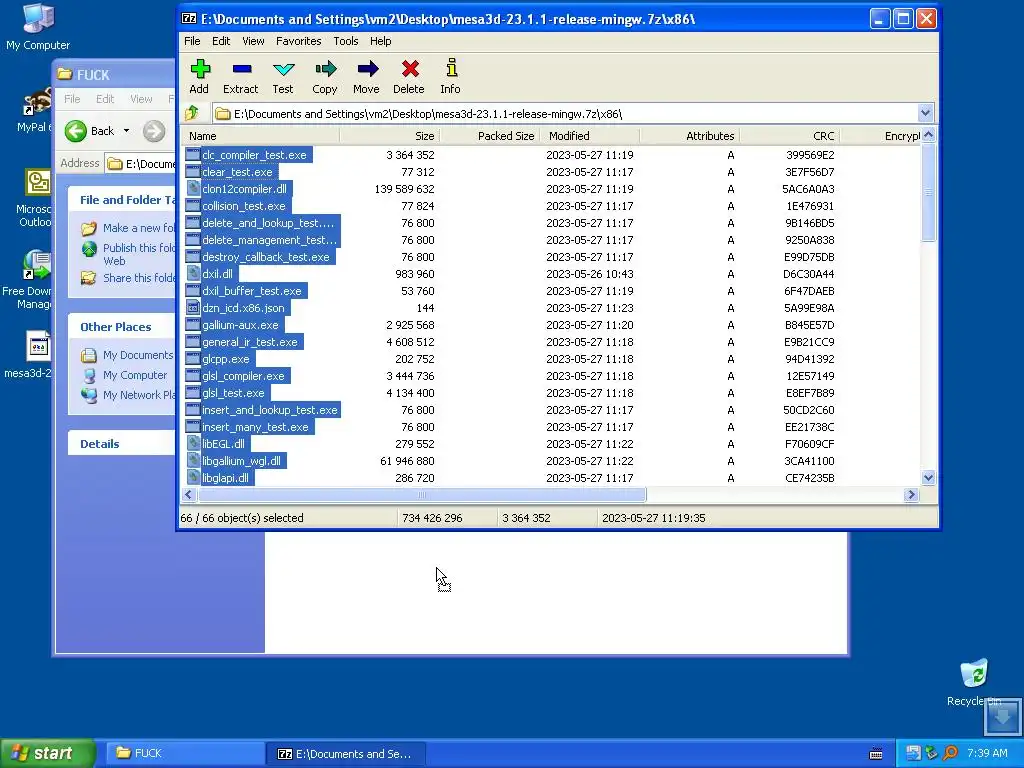Open the Tools menu in 7-Zip
Viewport: 1024px width, 768px height.
(345, 41)
